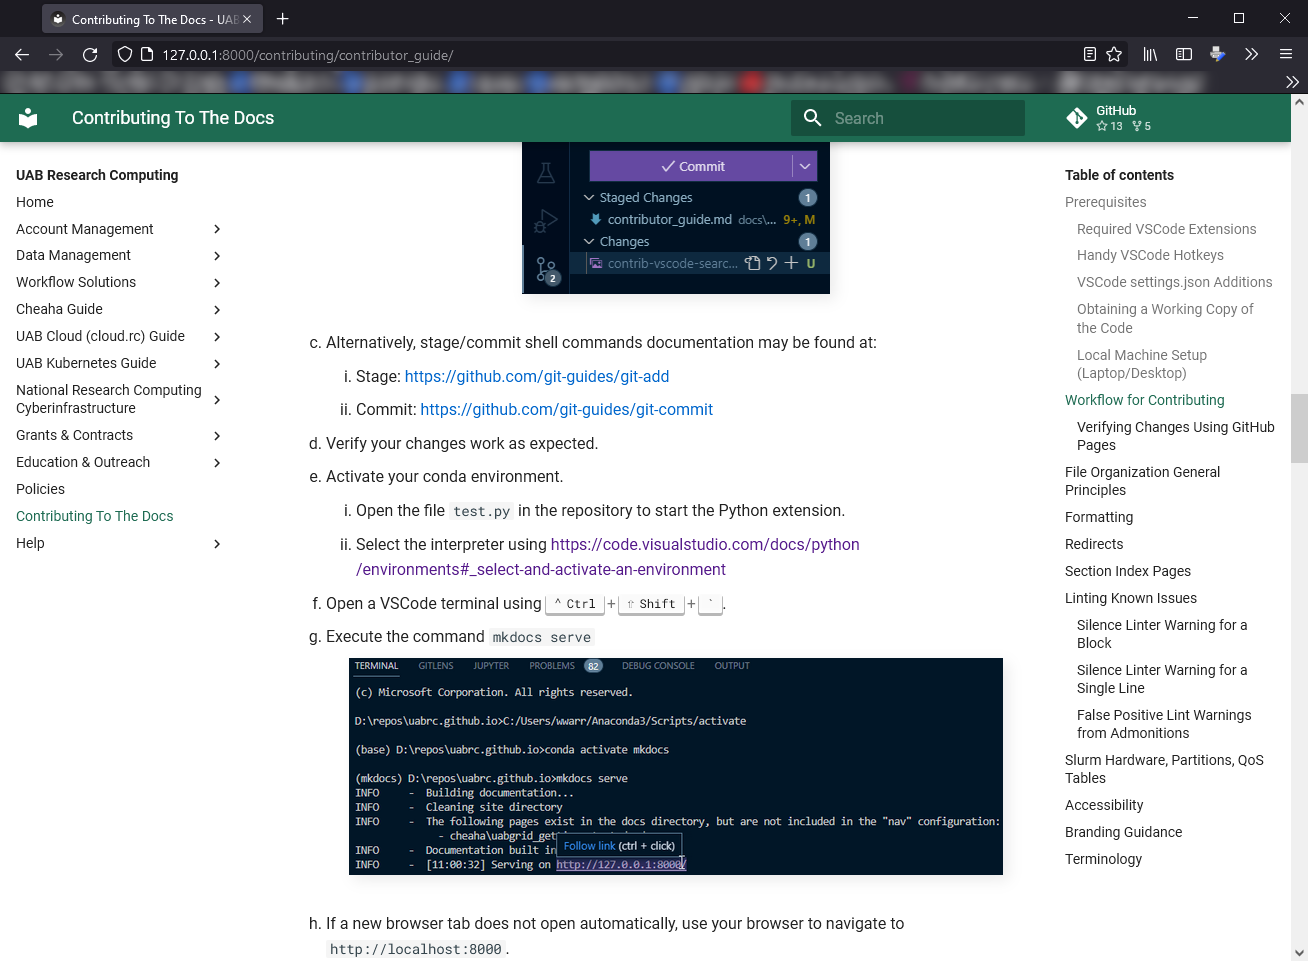
Task: Toggle reader view in the address bar
Action: coord(1090,55)
